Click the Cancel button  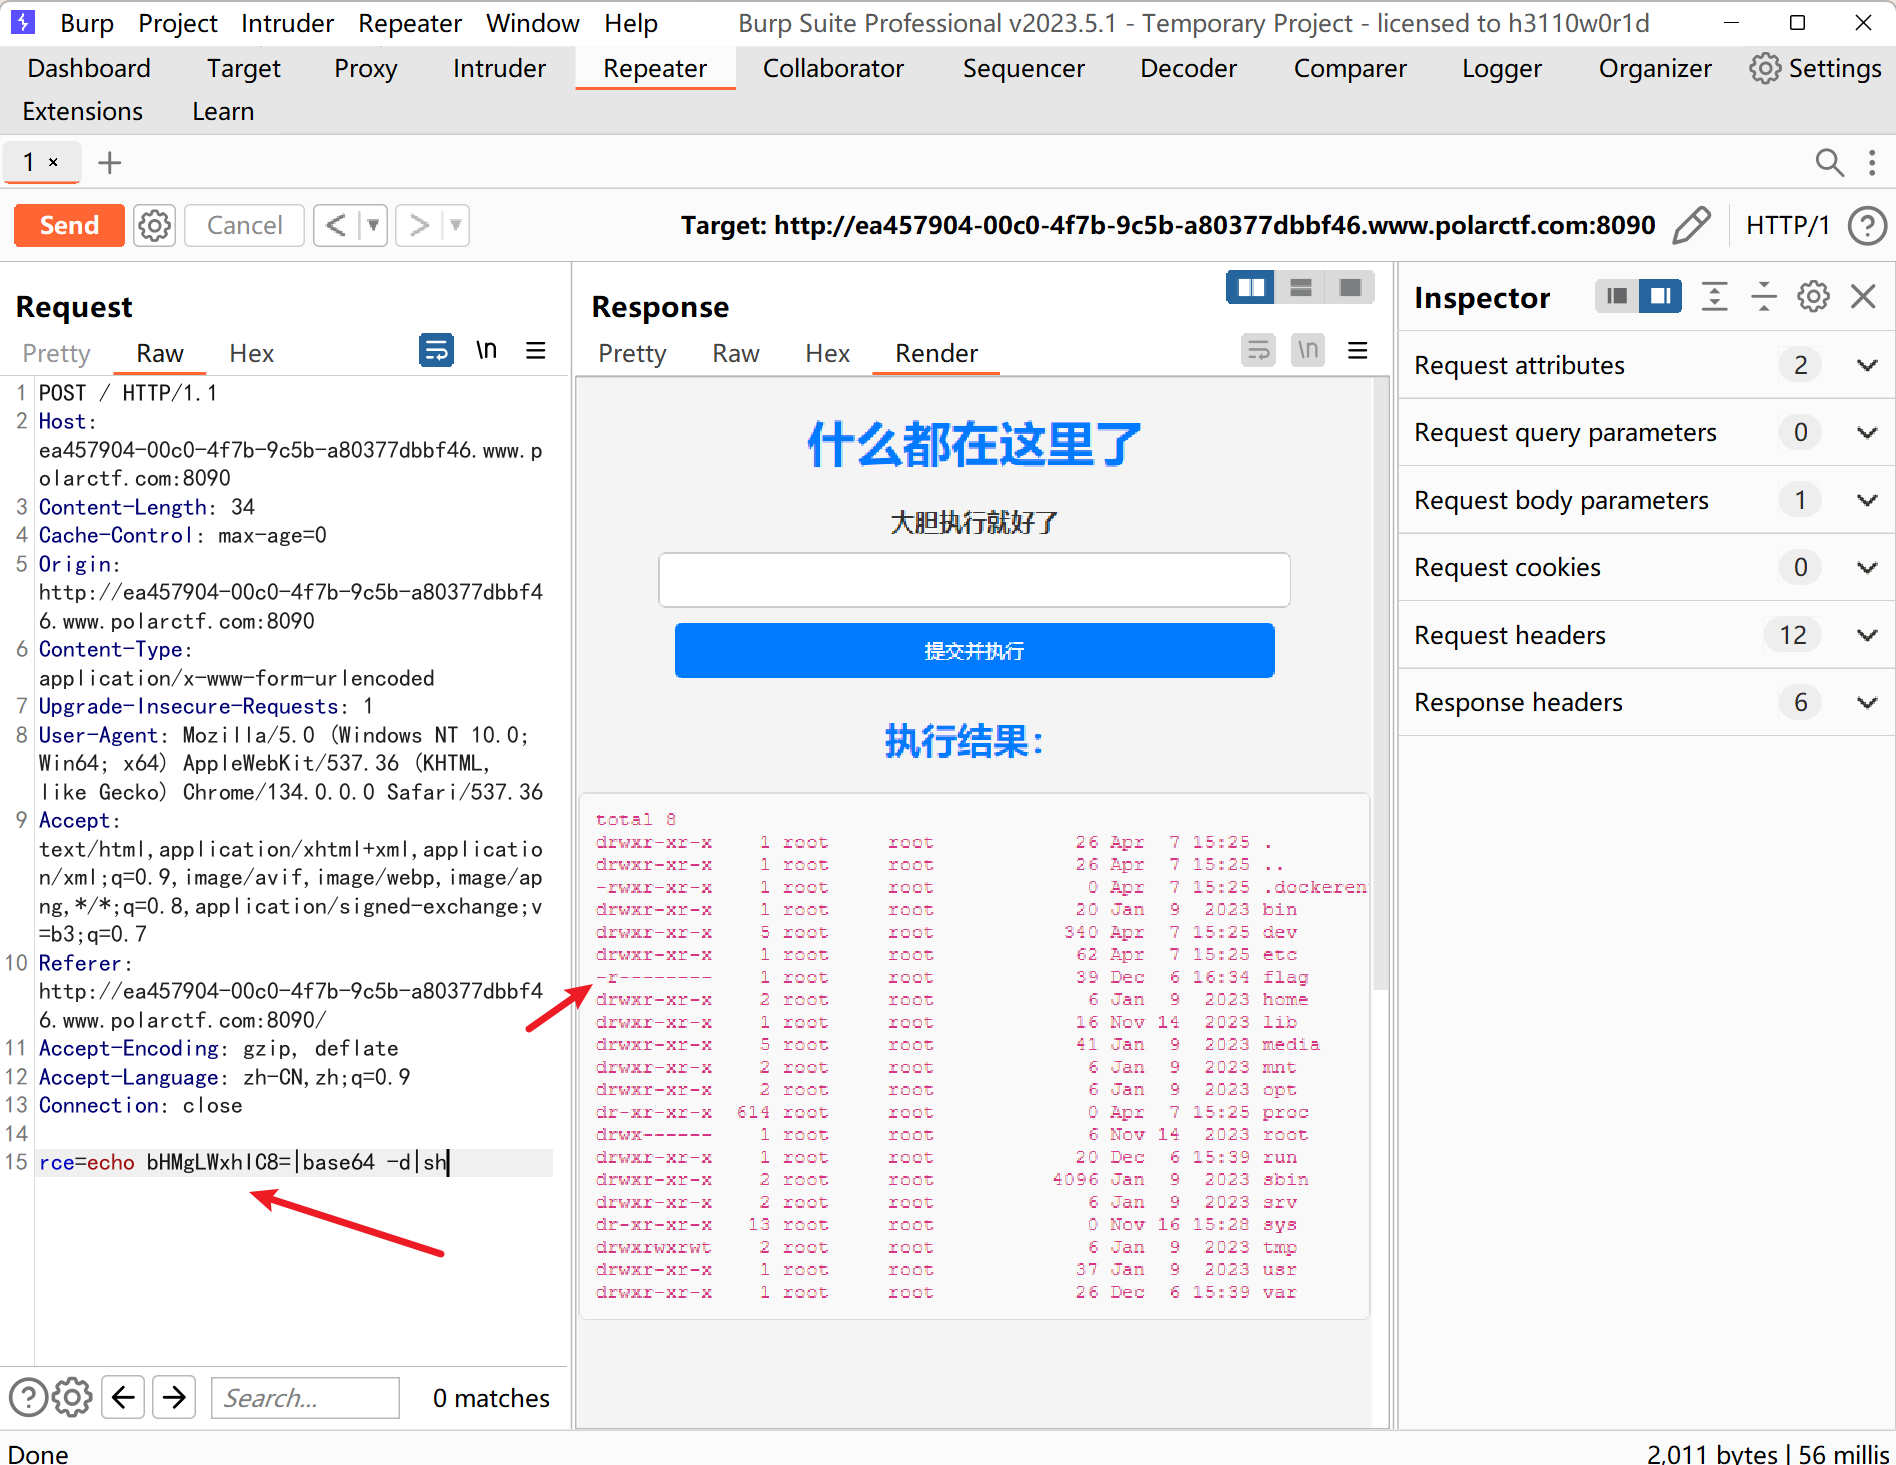(x=244, y=225)
